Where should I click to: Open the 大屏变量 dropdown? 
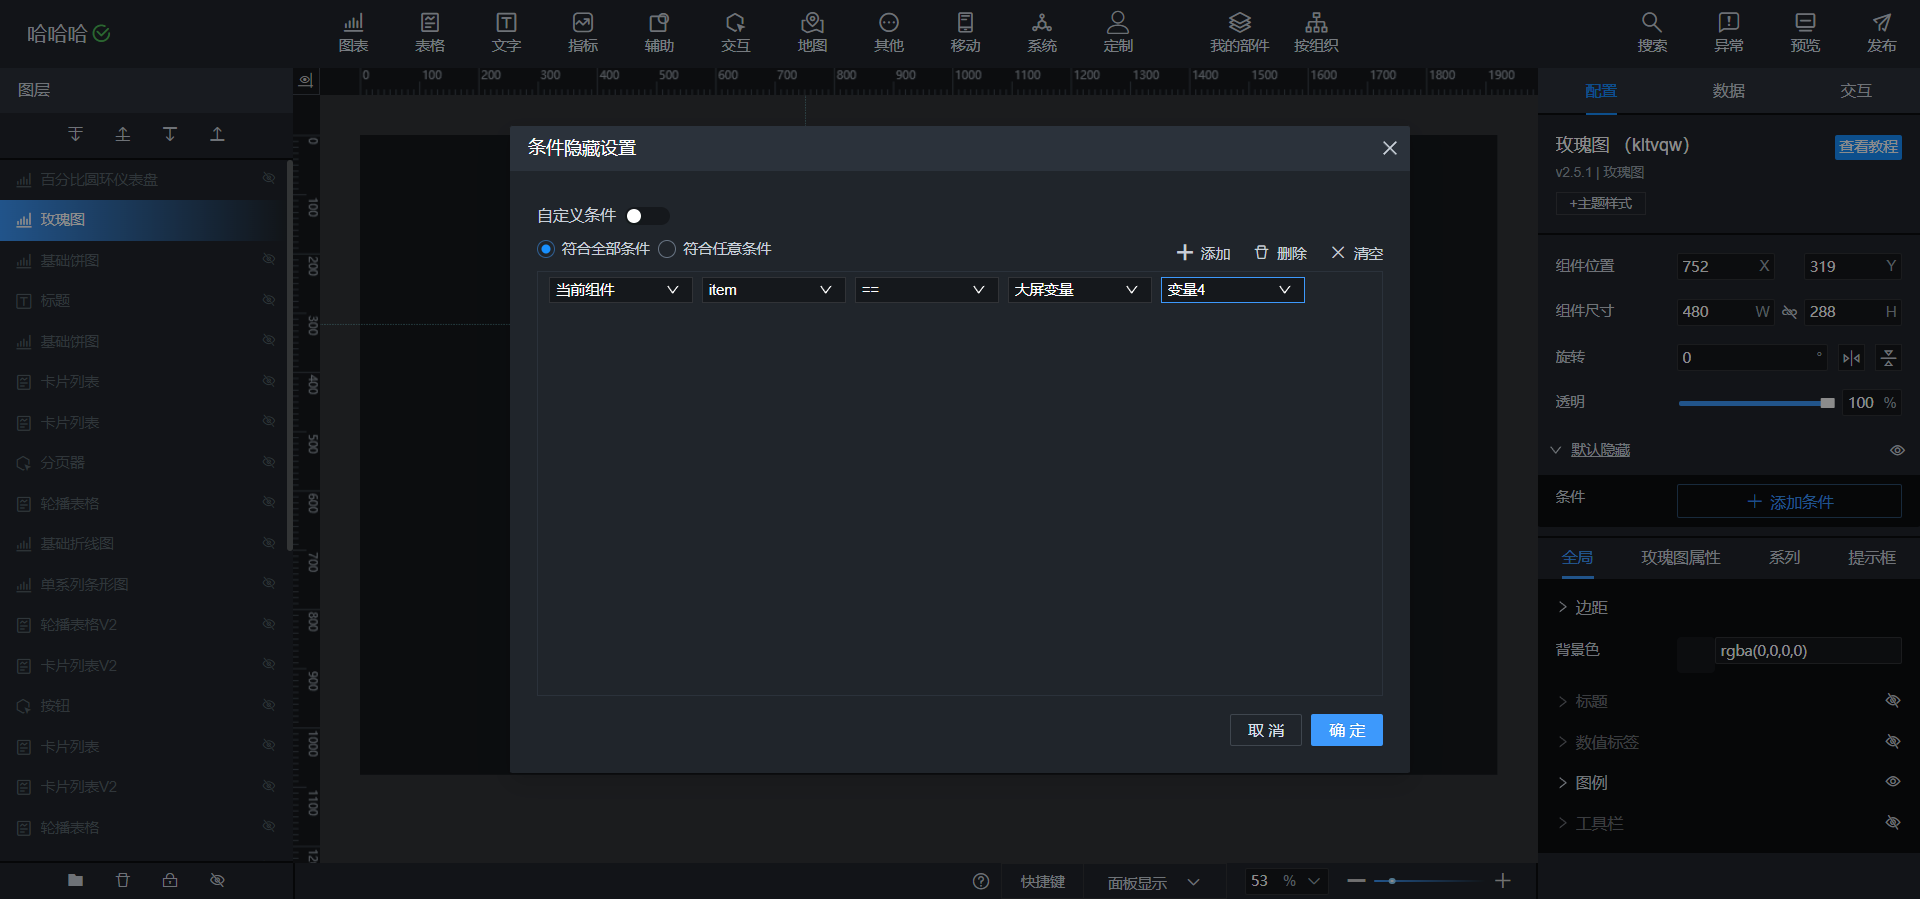(x=1079, y=290)
